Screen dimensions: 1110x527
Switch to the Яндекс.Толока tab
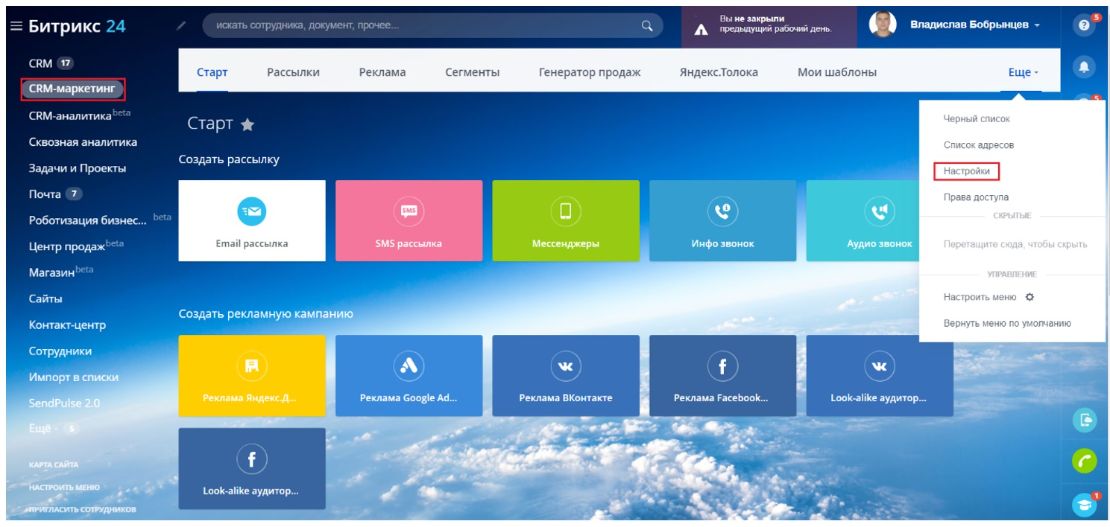[x=719, y=72]
